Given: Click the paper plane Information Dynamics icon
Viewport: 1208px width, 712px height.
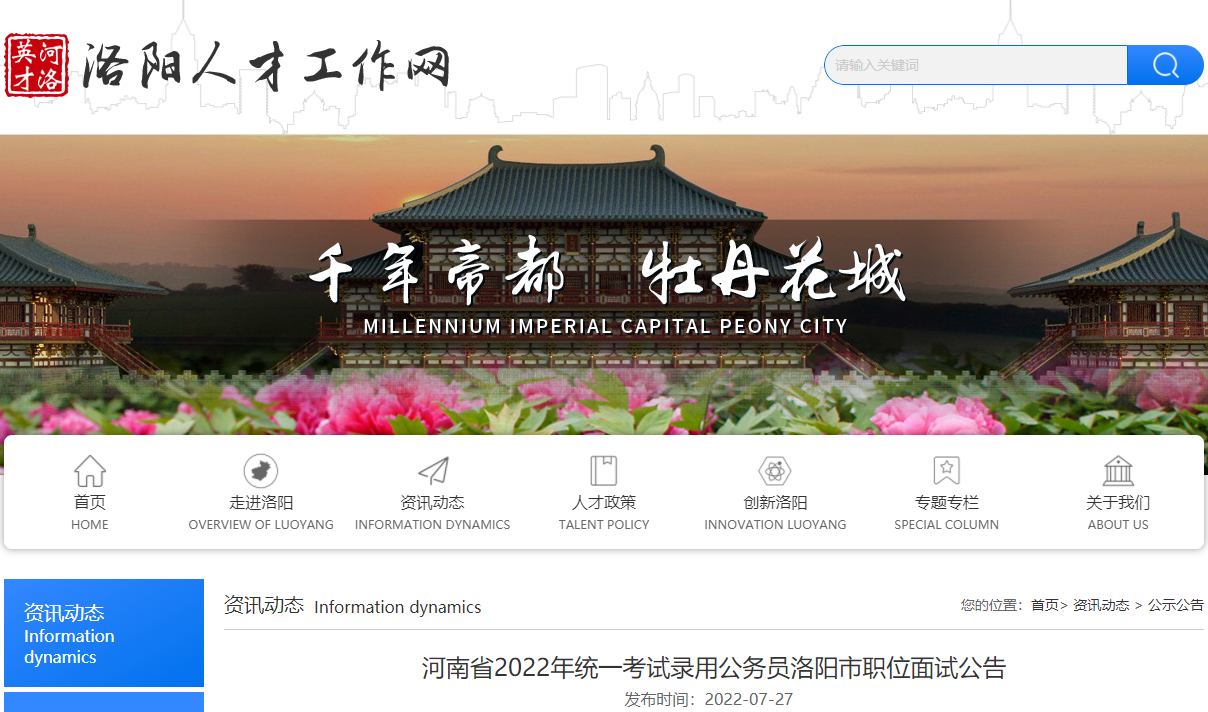Looking at the screenshot, I should pyautogui.click(x=433, y=471).
